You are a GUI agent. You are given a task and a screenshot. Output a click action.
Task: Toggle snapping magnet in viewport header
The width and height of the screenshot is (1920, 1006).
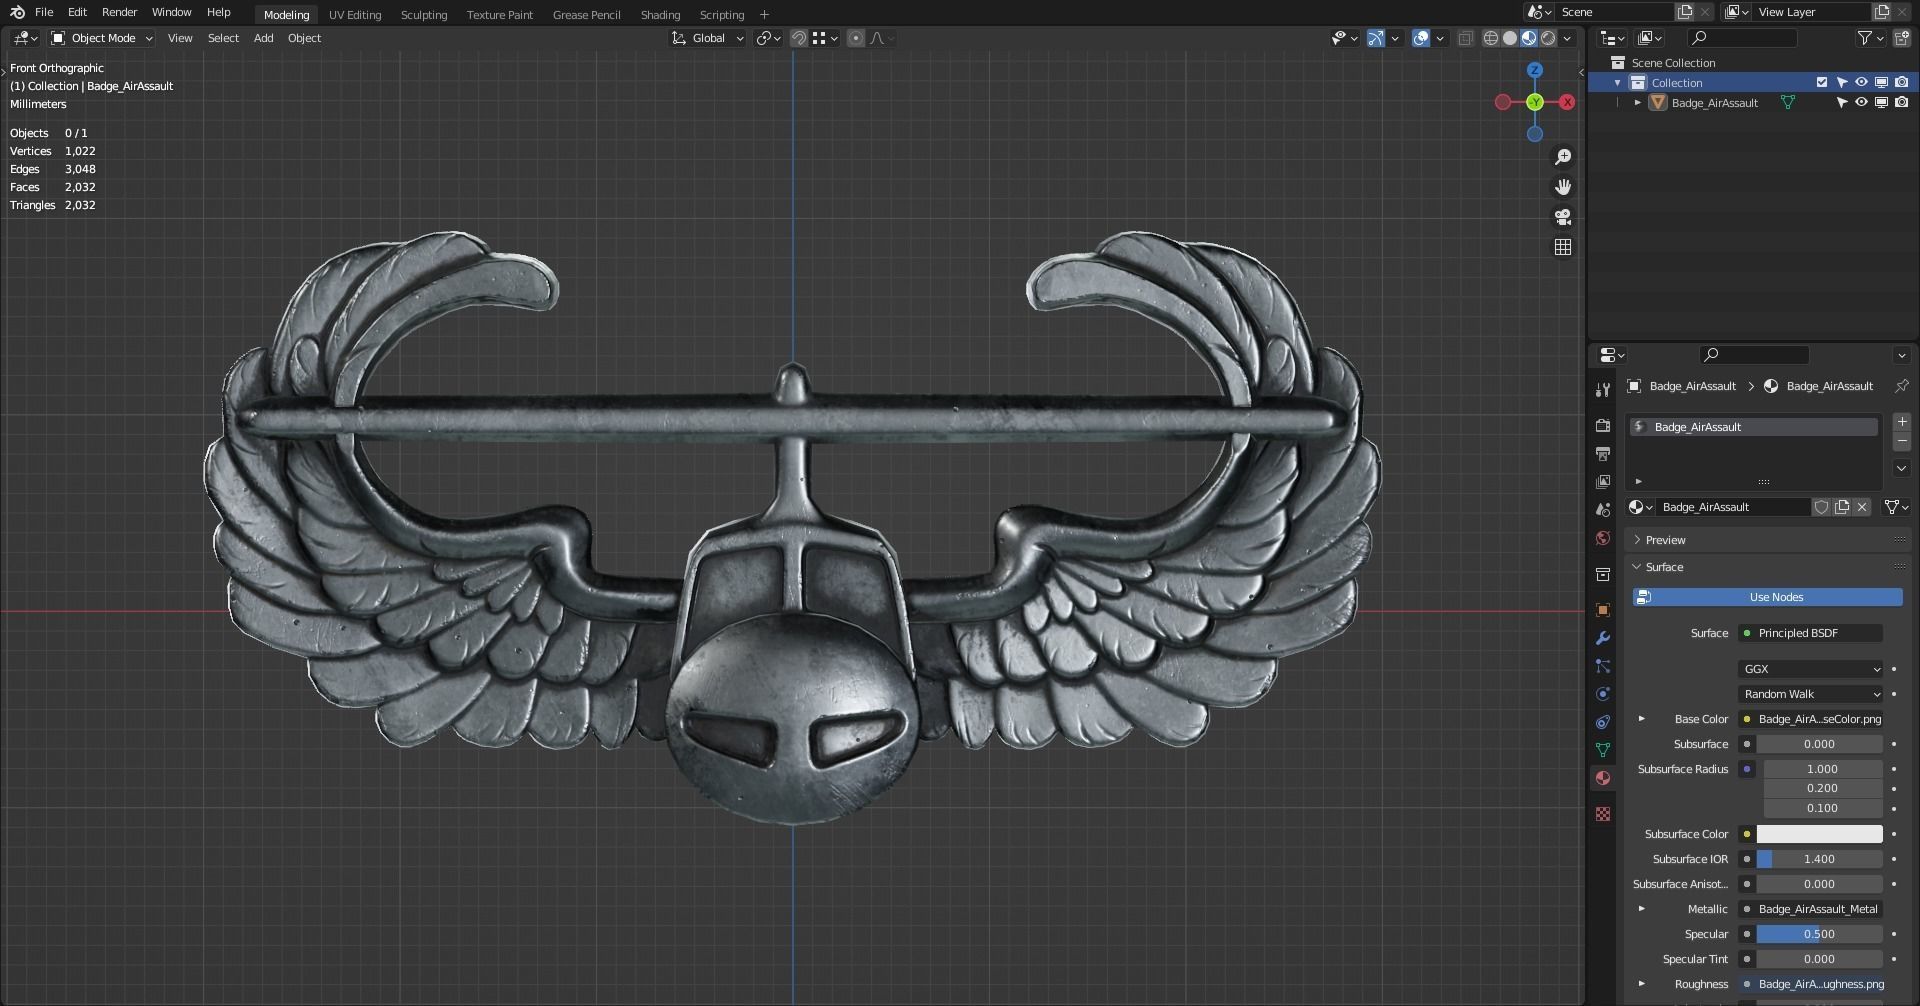pyautogui.click(x=799, y=38)
